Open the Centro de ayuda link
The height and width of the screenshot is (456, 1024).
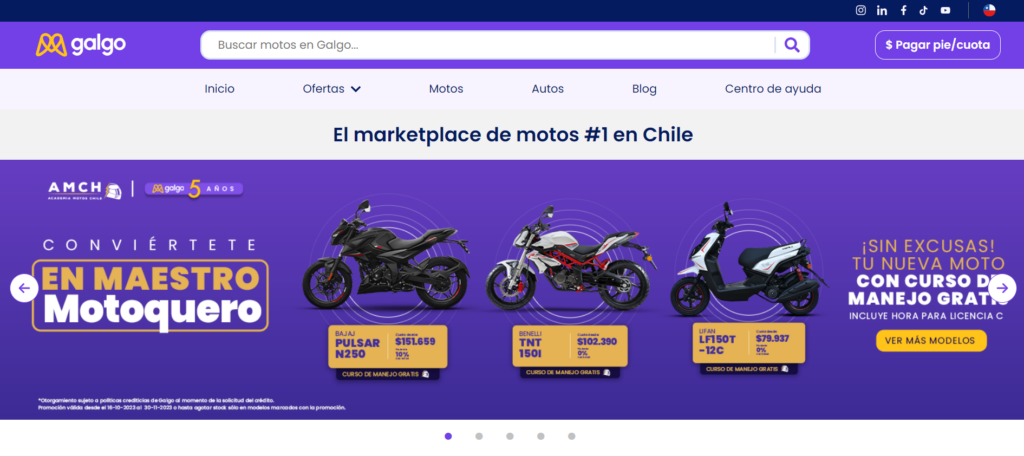click(x=773, y=90)
